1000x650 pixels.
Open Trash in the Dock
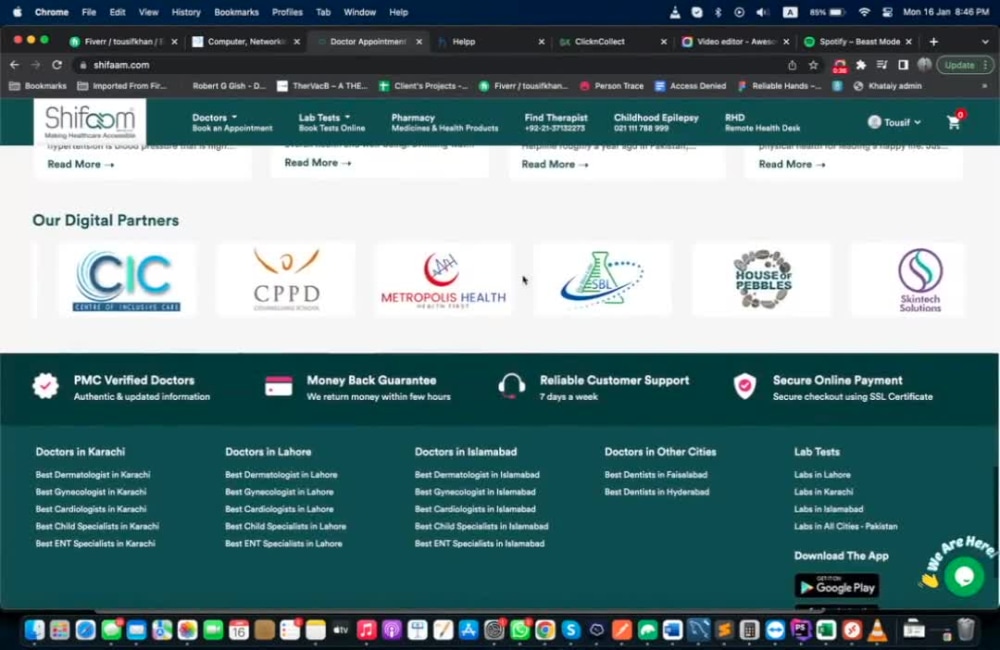[x=966, y=630]
